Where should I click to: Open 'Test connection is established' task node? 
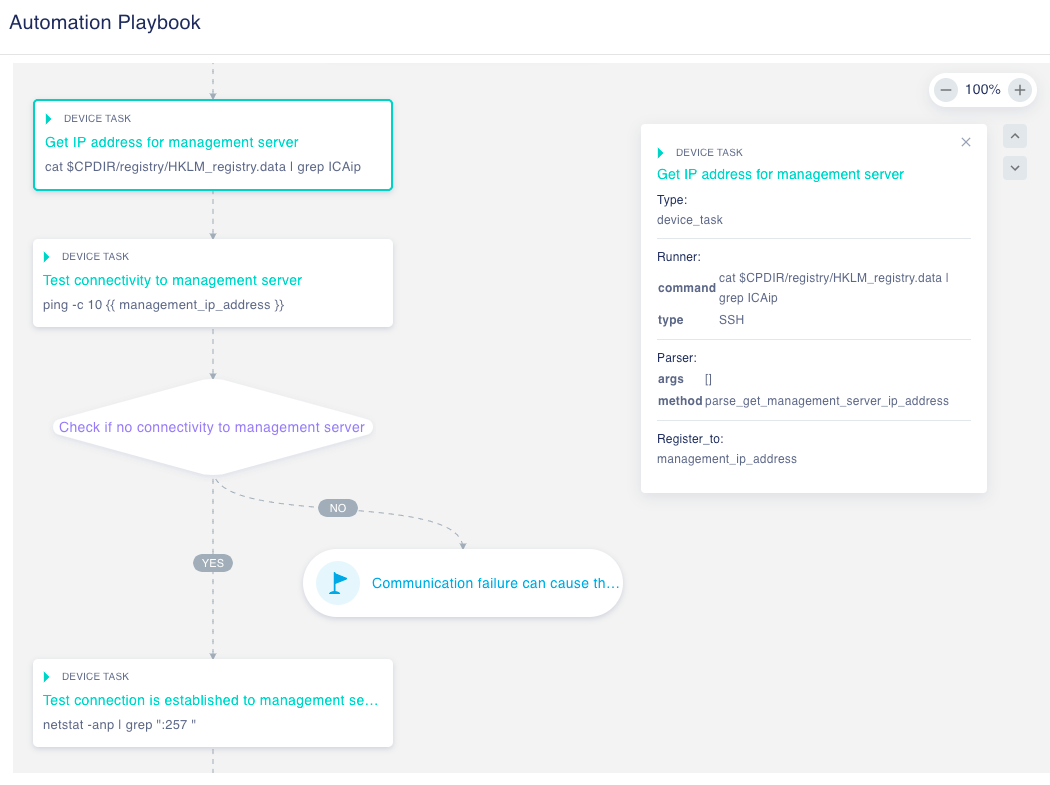210,701
